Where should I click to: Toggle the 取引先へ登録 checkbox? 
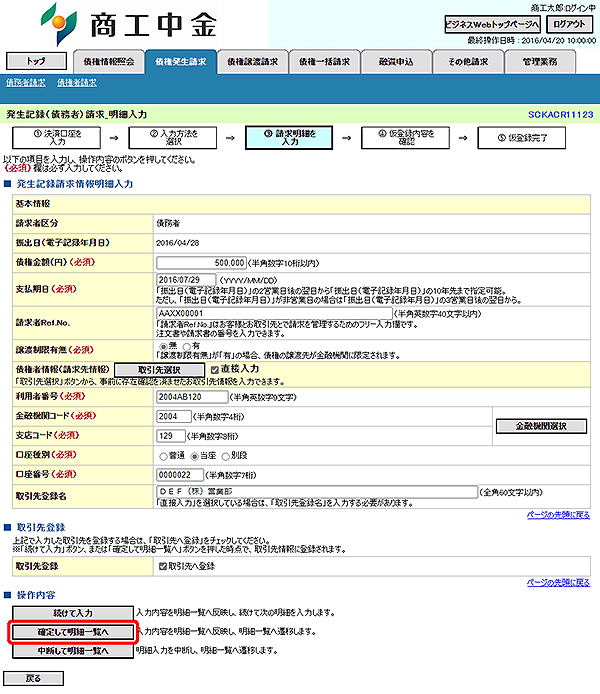pos(162,566)
